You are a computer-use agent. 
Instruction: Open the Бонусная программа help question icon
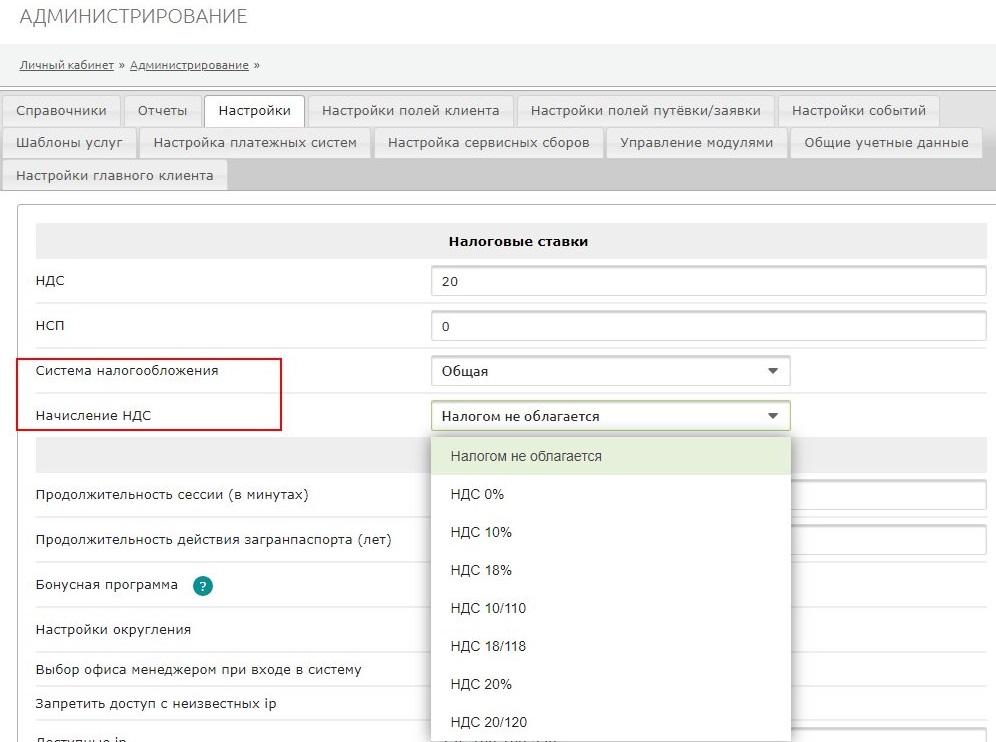pyautogui.click(x=203, y=586)
